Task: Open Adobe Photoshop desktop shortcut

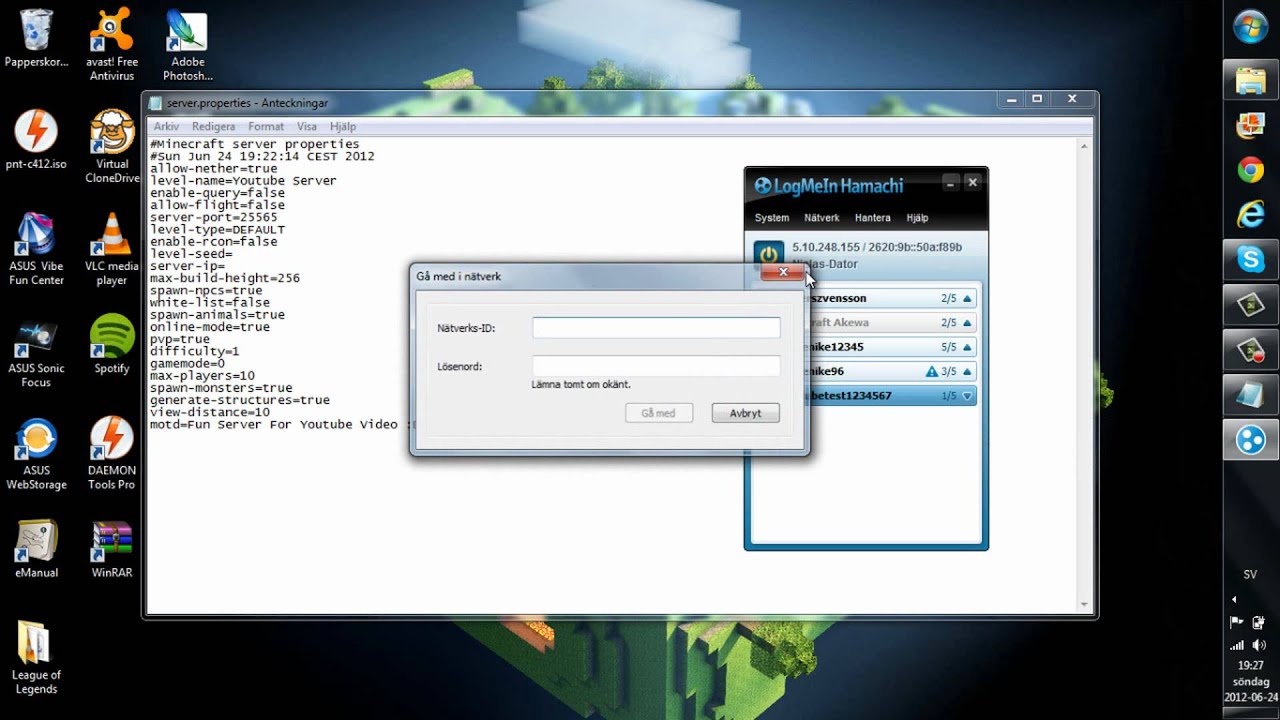Action: coord(187,44)
